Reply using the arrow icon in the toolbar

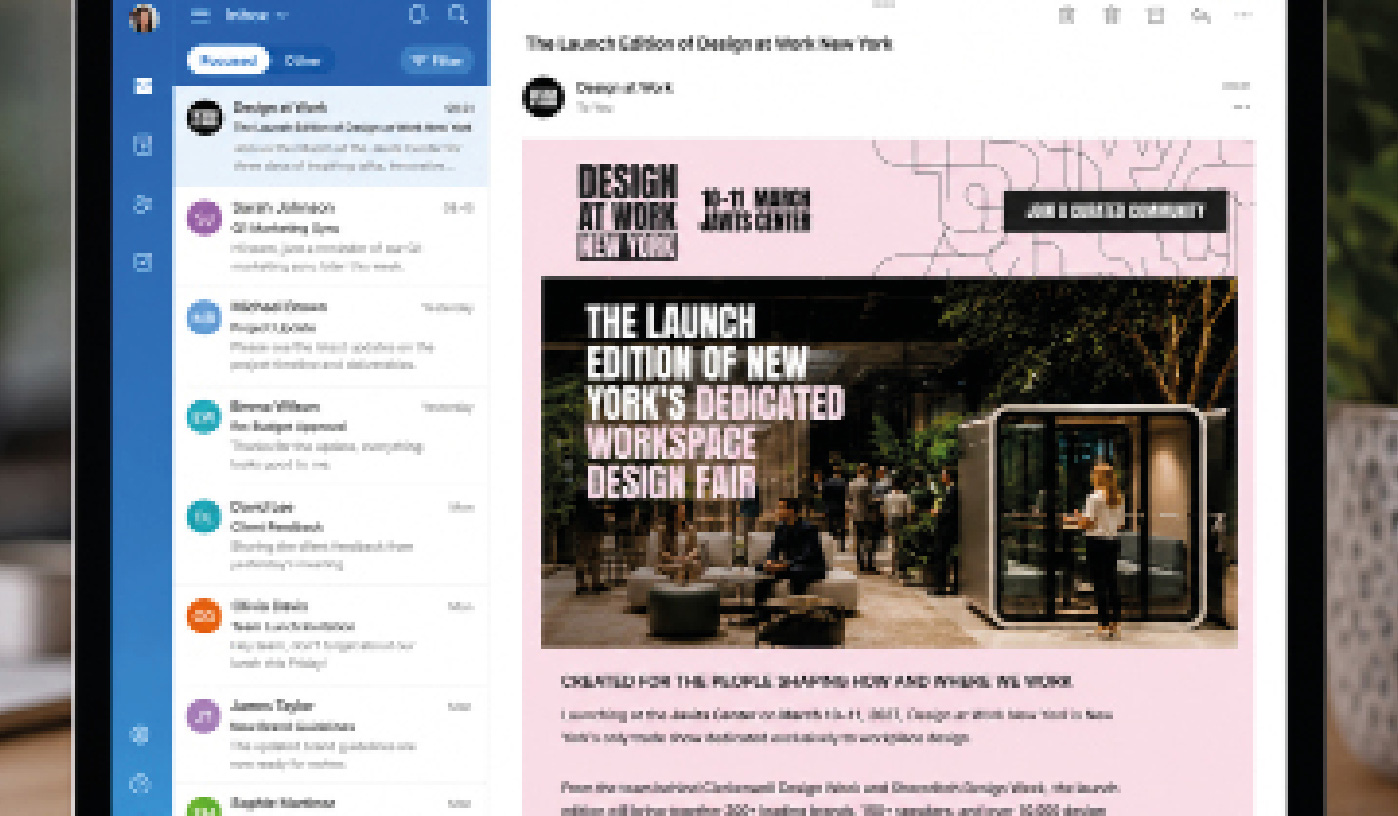[1200, 14]
